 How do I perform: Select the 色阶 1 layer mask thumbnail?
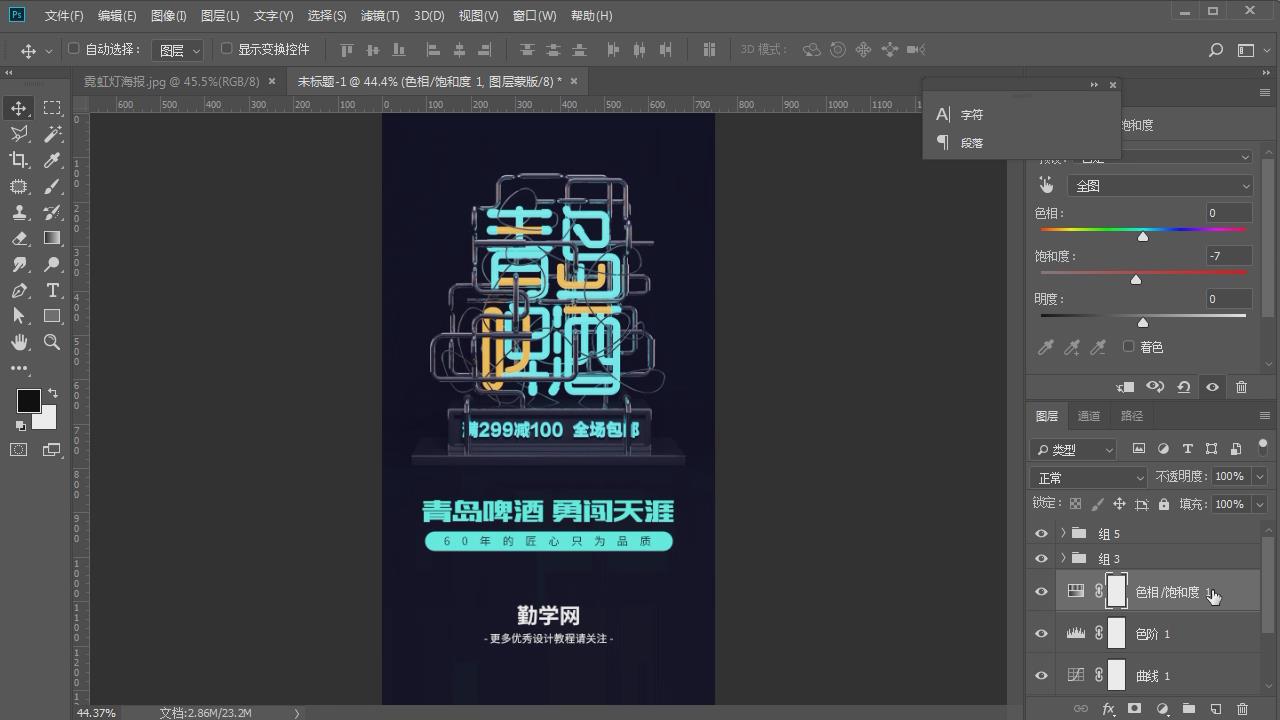(1116, 634)
